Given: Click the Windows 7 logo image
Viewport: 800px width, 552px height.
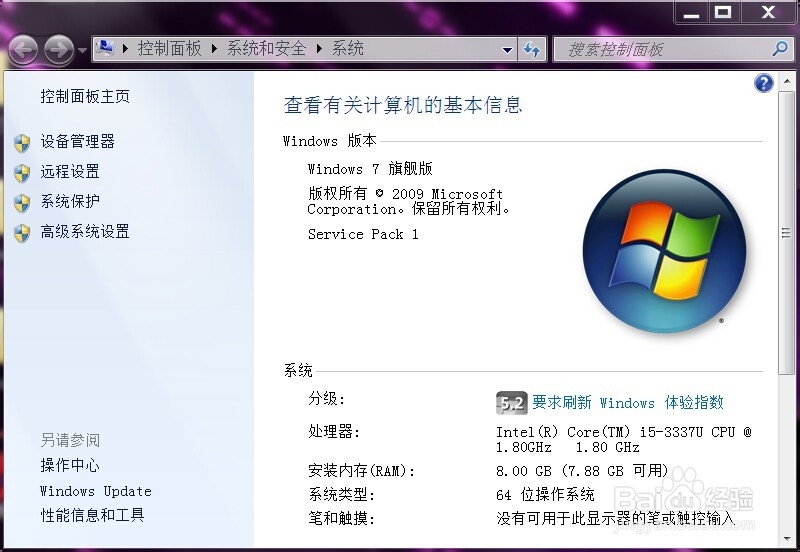Looking at the screenshot, I should click(664, 251).
